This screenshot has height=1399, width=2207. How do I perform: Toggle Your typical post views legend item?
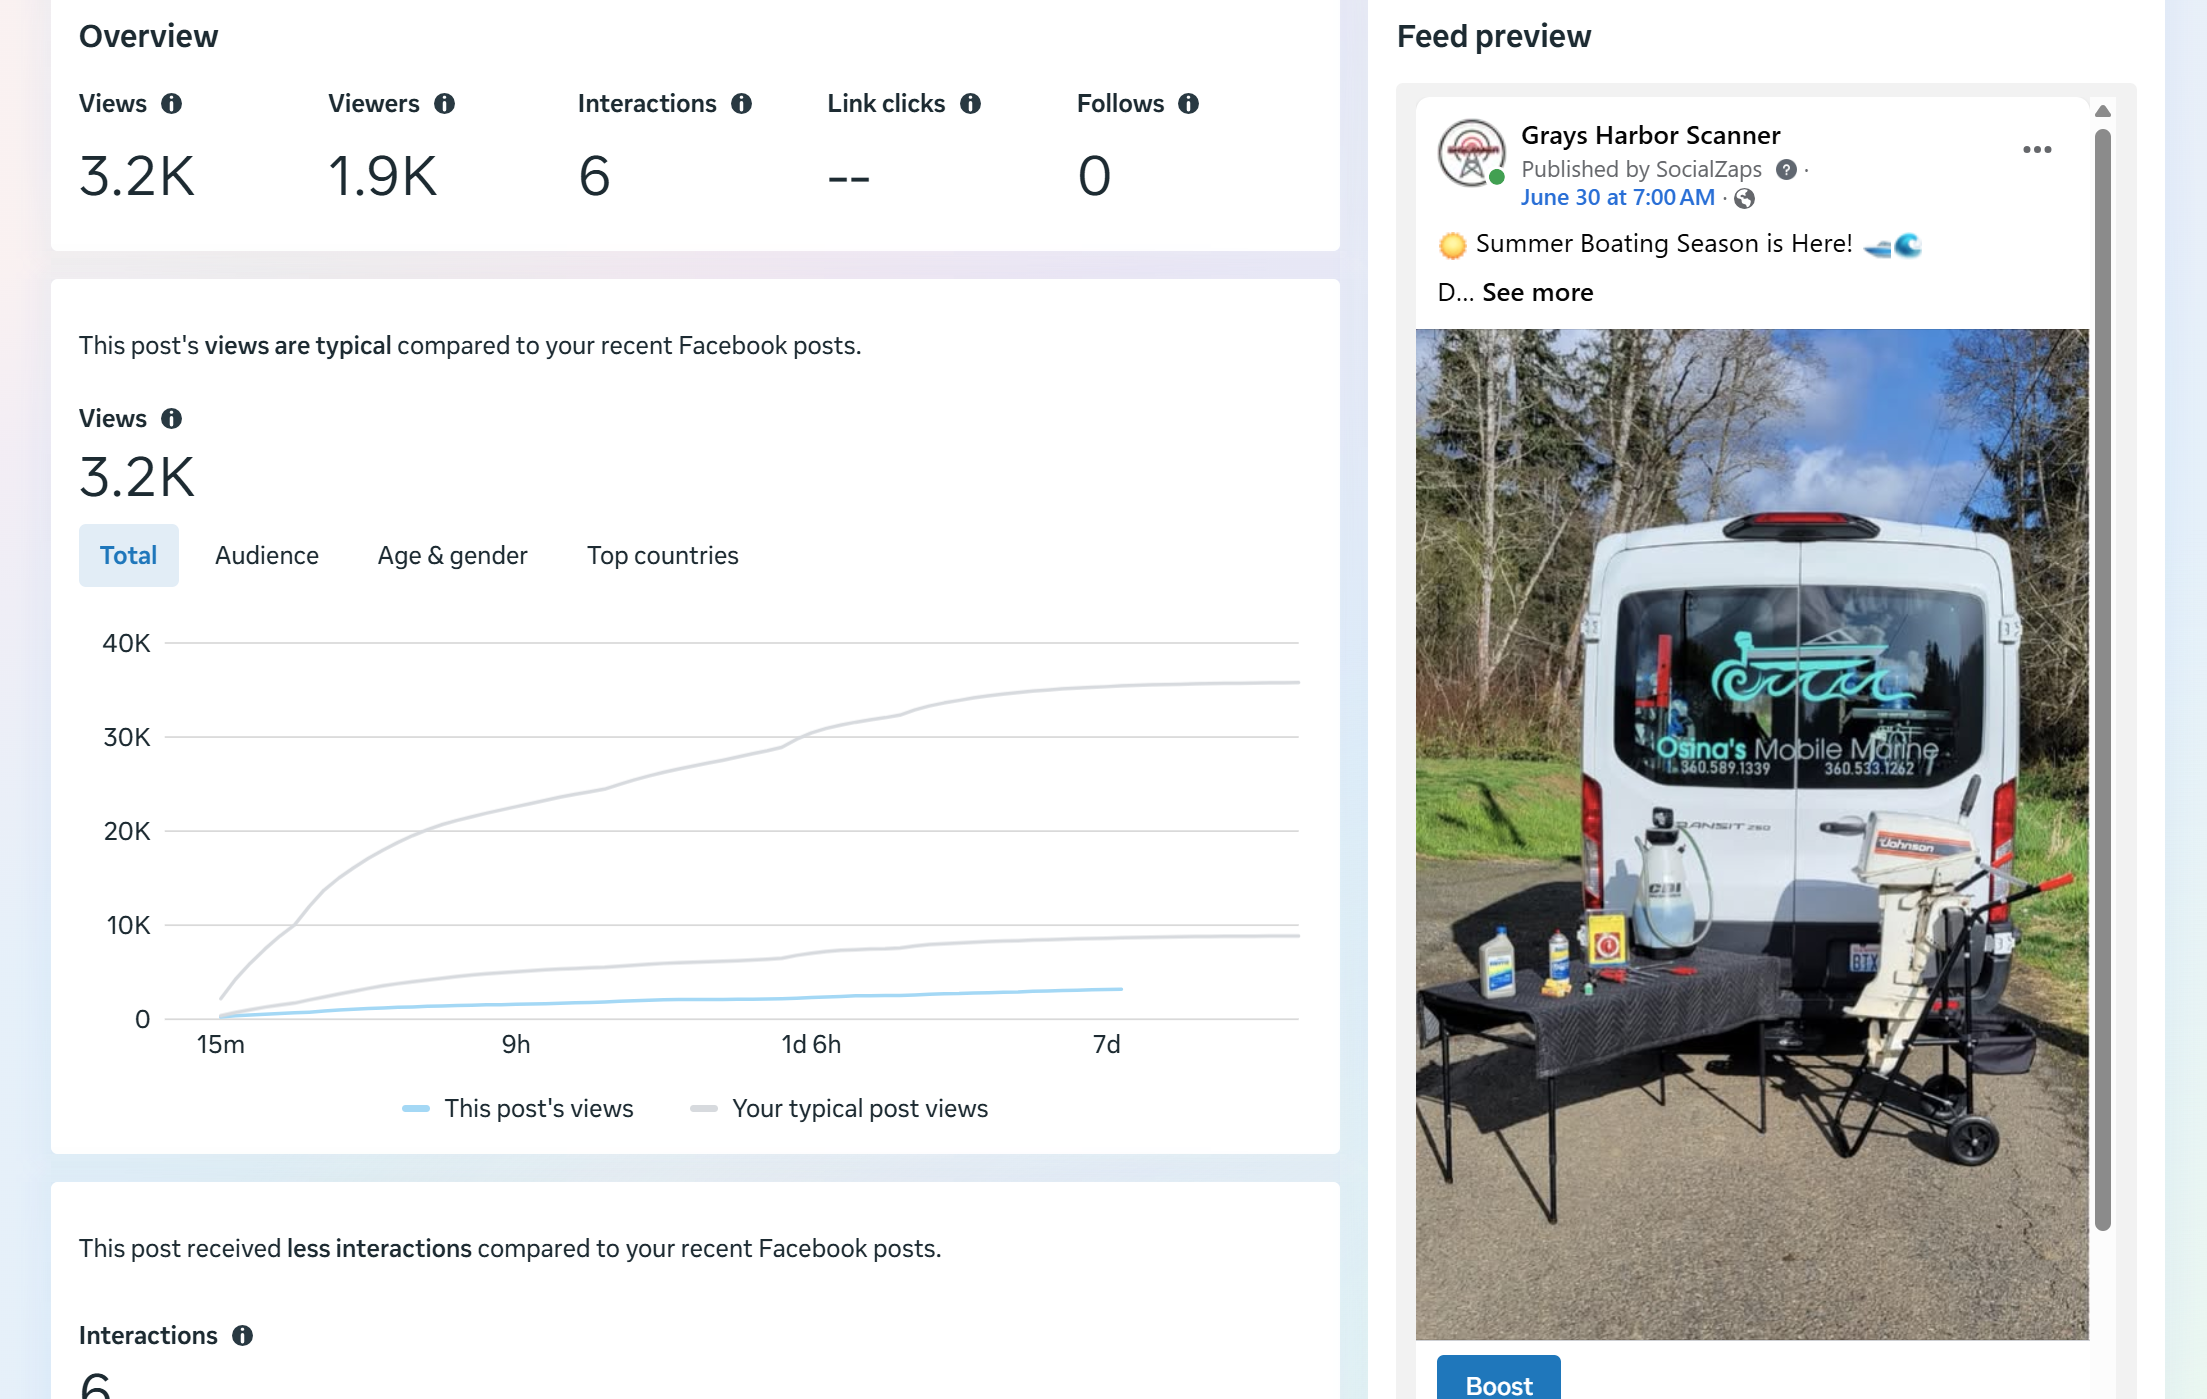click(x=839, y=1109)
